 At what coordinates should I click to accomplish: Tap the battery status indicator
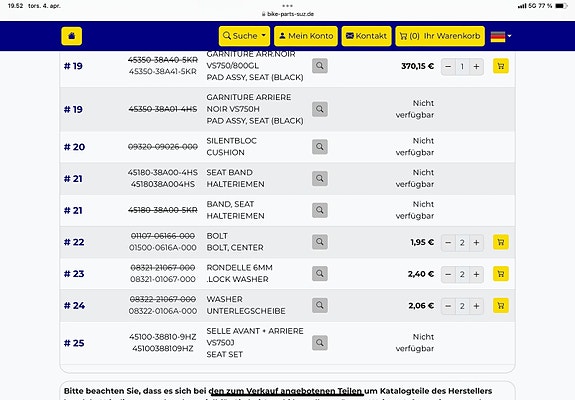(561, 6)
